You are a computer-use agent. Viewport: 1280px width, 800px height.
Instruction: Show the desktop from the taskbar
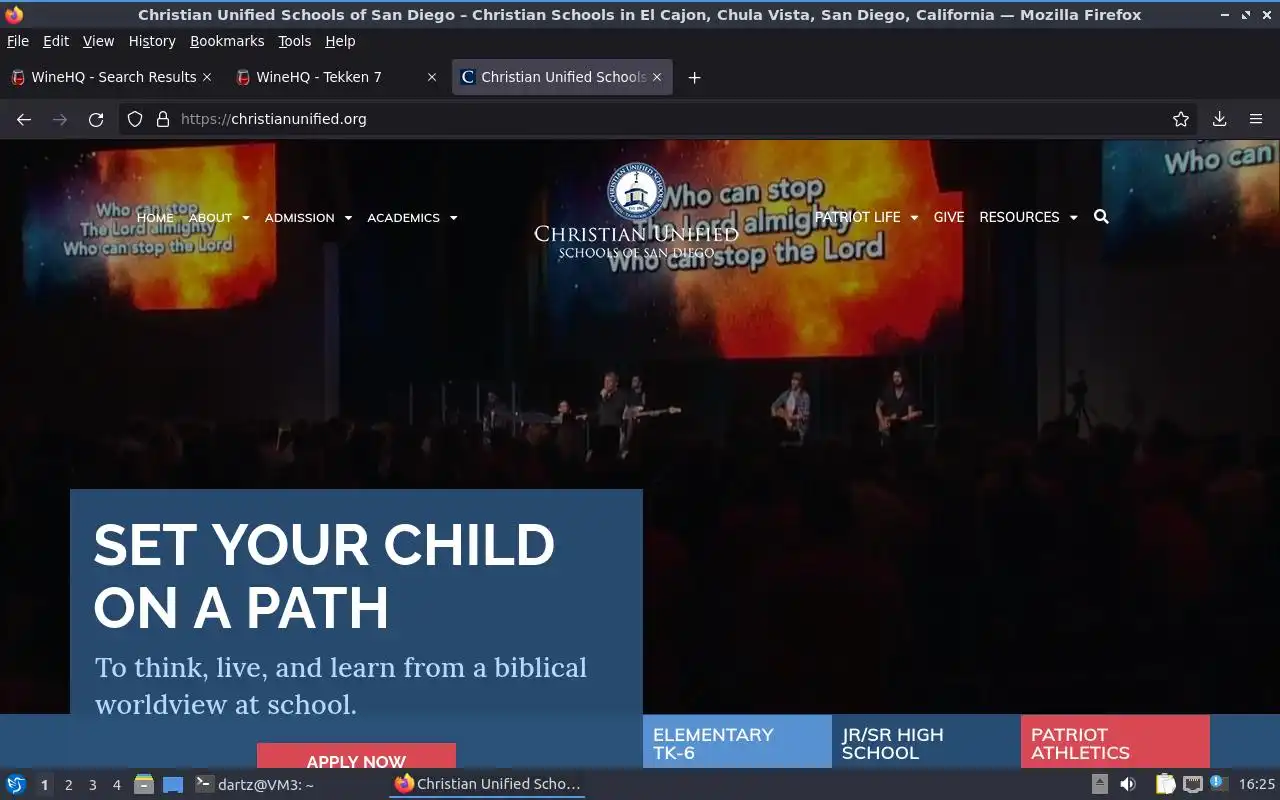click(x=173, y=785)
